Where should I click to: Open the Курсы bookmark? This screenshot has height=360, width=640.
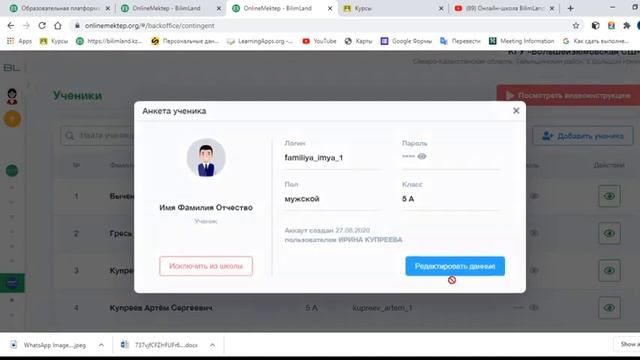54,41
